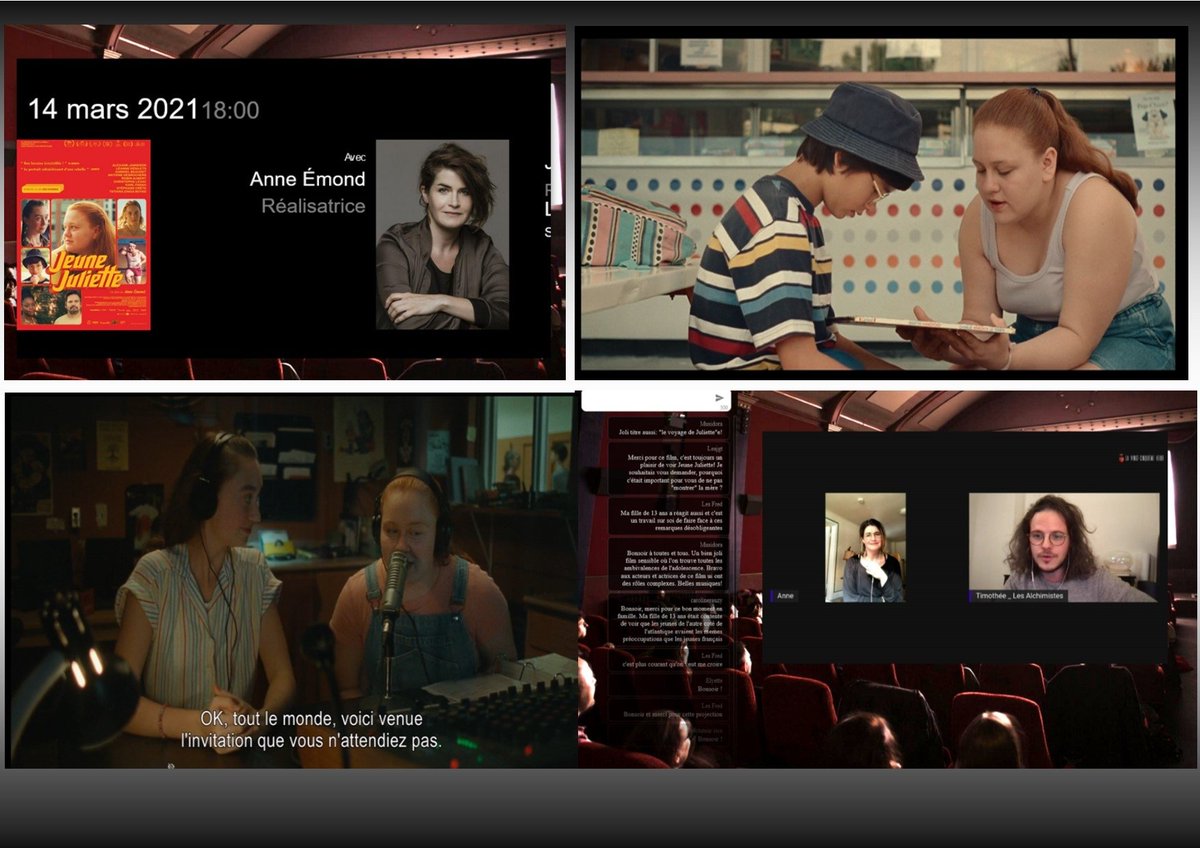Viewport: 1200px width, 848px height.
Task: Click Les Fred message about fille de 13 ans
Action: [670, 517]
